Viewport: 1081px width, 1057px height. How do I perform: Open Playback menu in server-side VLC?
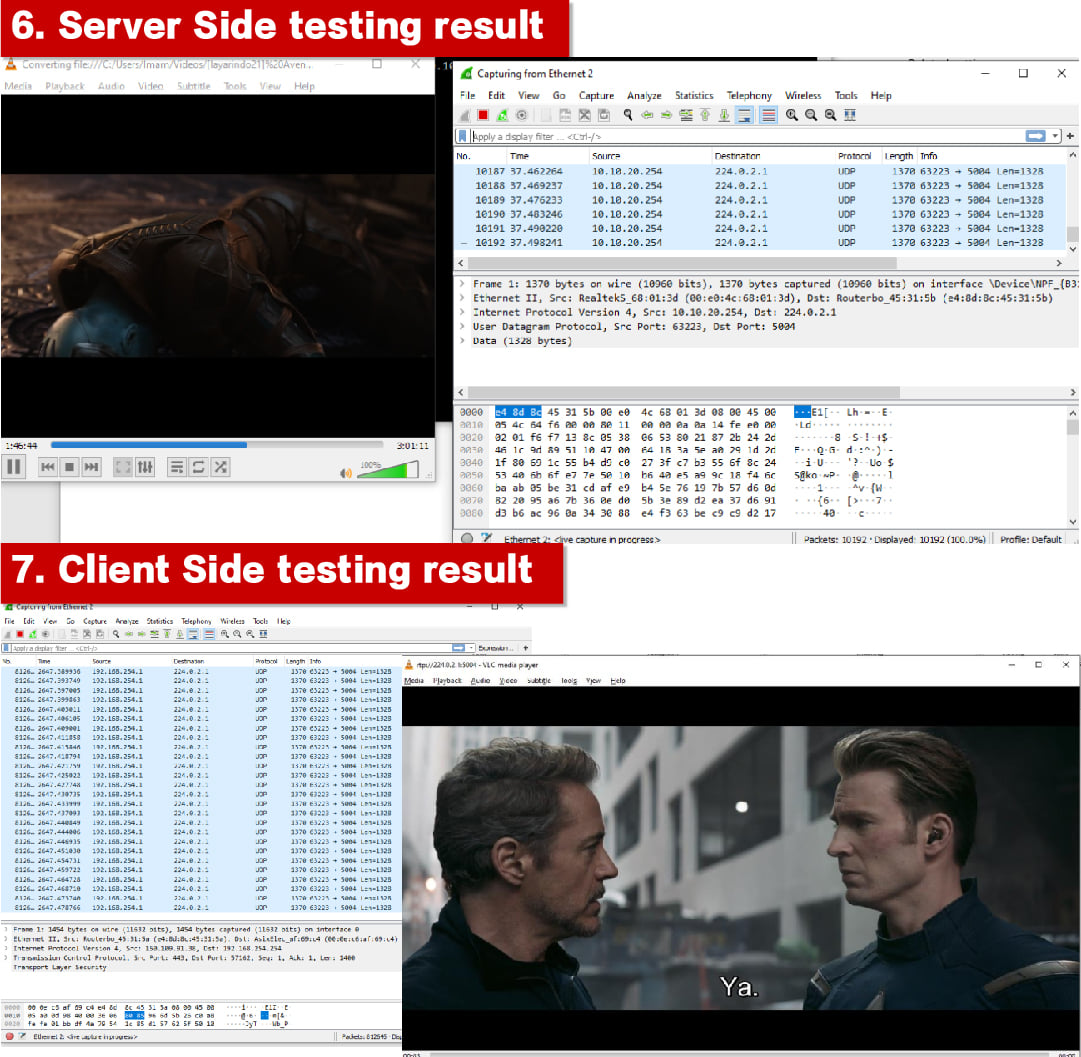click(x=65, y=86)
